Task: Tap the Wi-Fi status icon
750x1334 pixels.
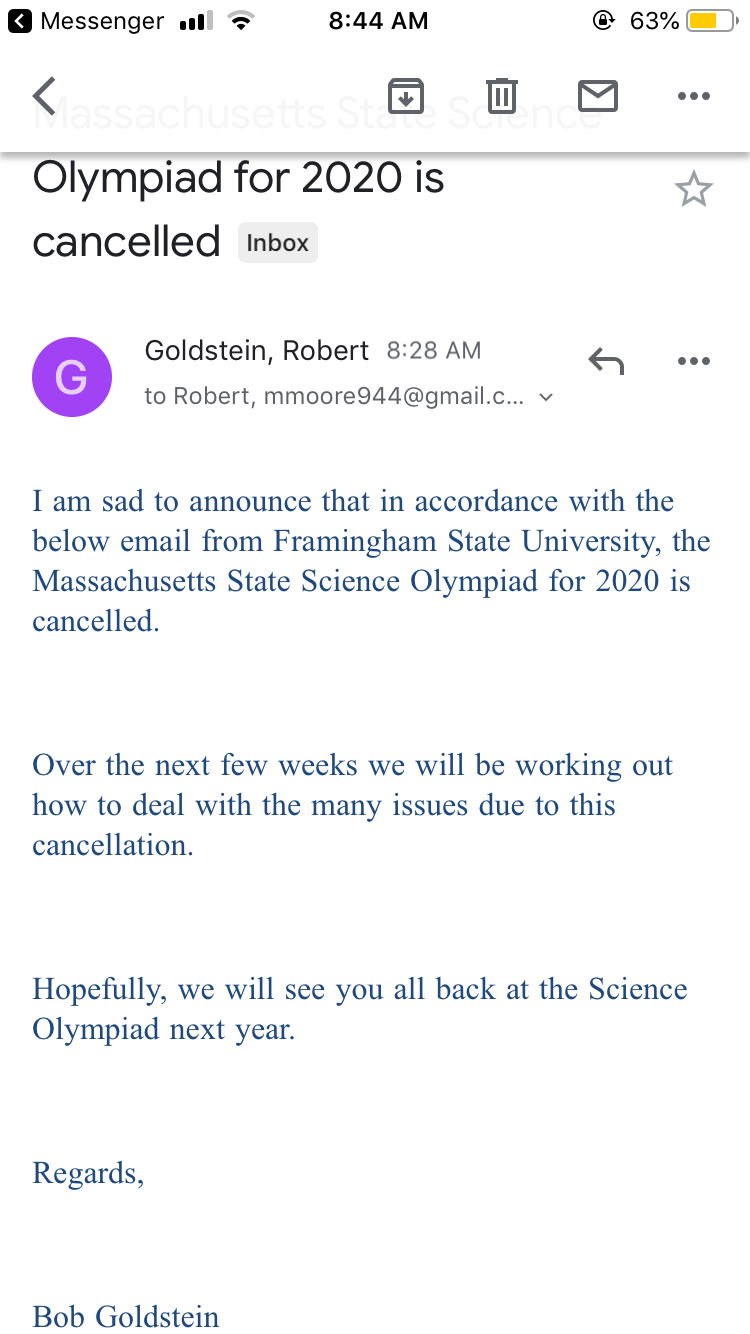Action: pos(239,21)
